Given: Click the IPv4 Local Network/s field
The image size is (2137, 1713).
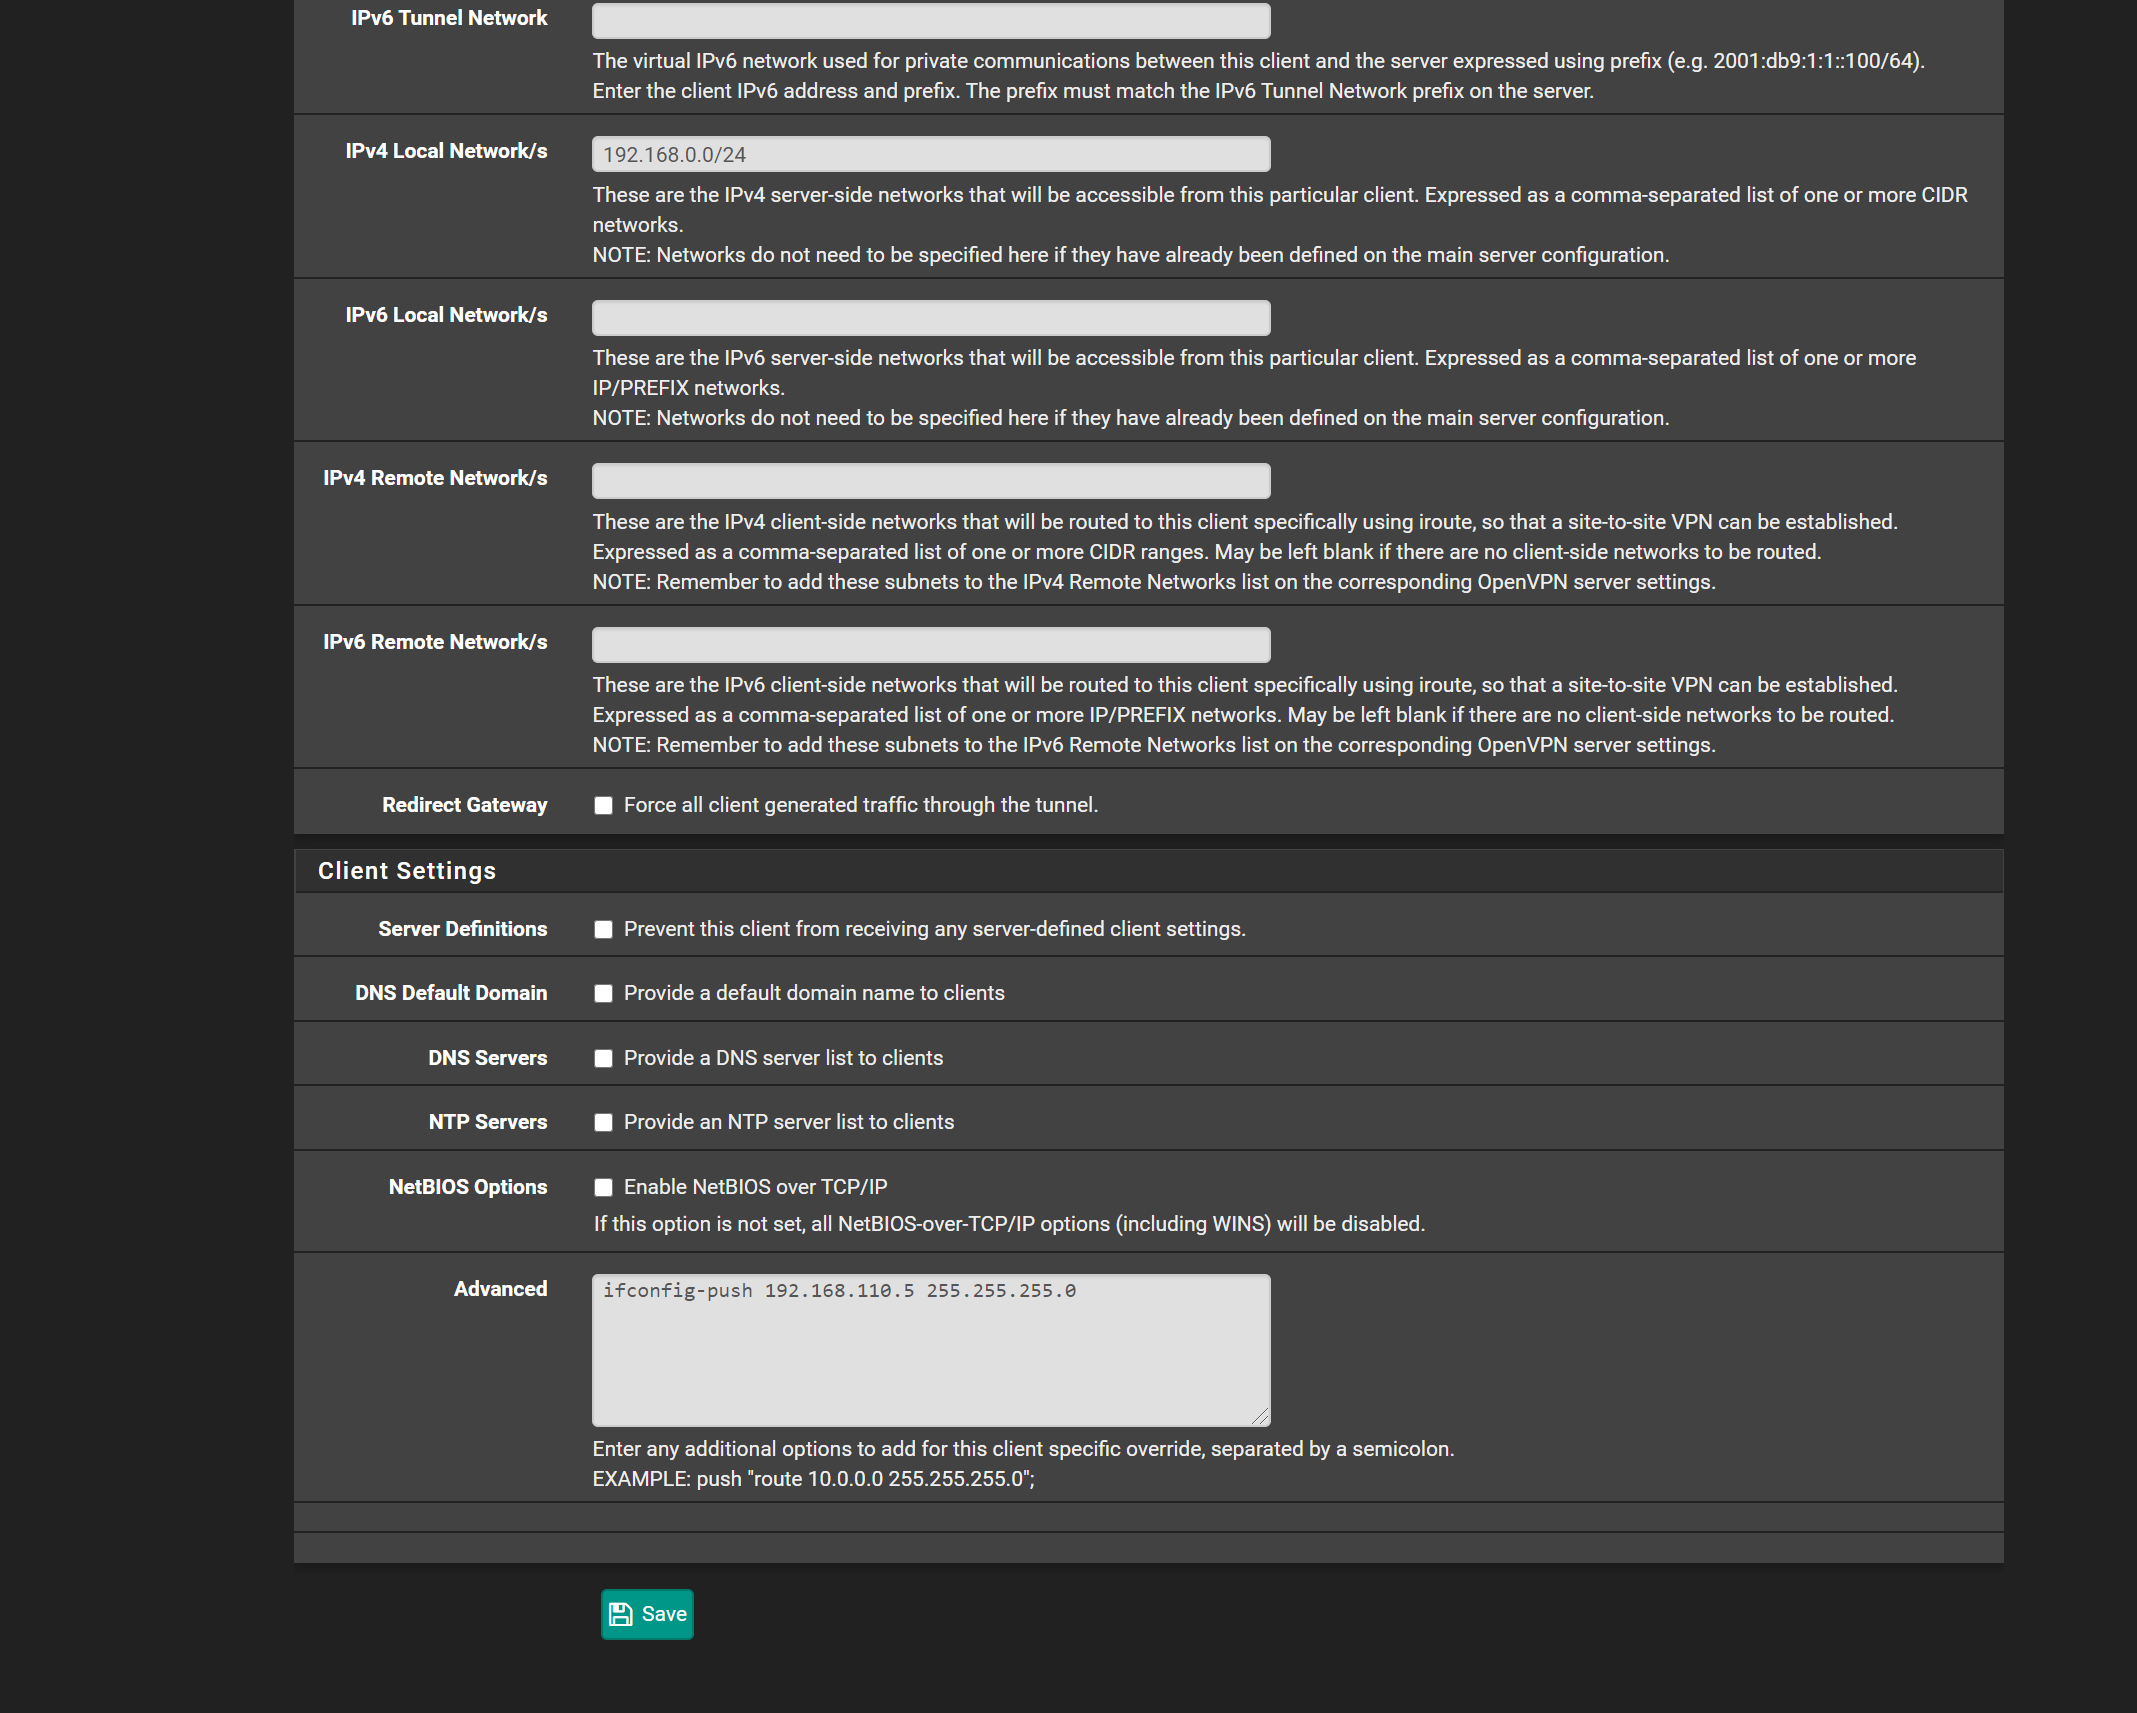Looking at the screenshot, I should (931, 154).
